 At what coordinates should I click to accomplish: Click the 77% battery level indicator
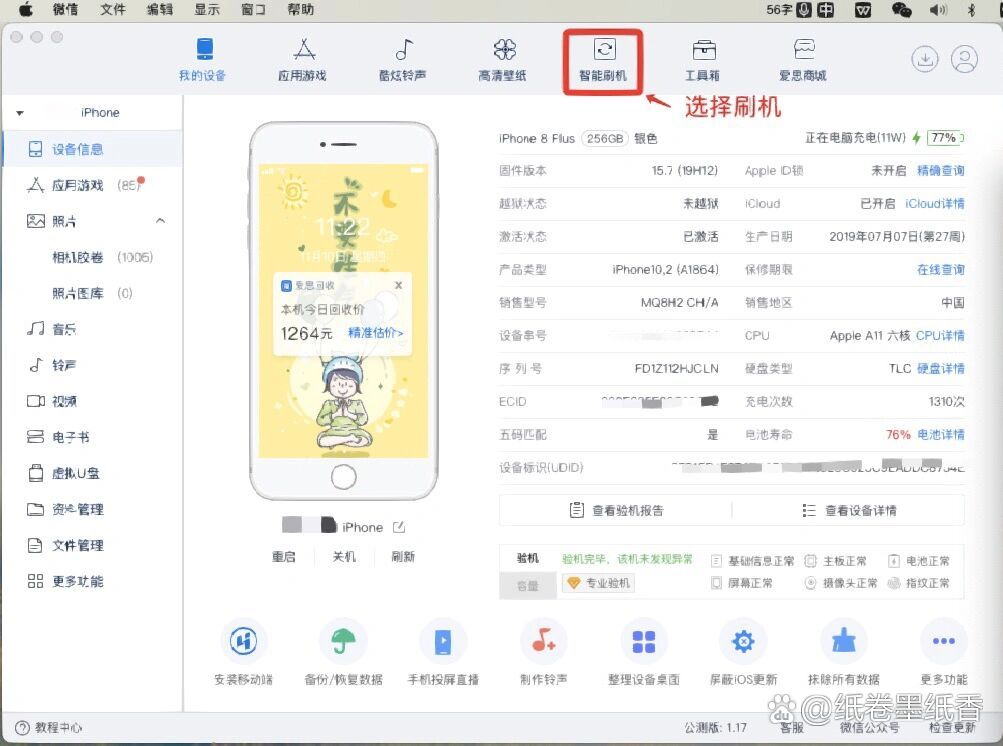click(x=944, y=138)
